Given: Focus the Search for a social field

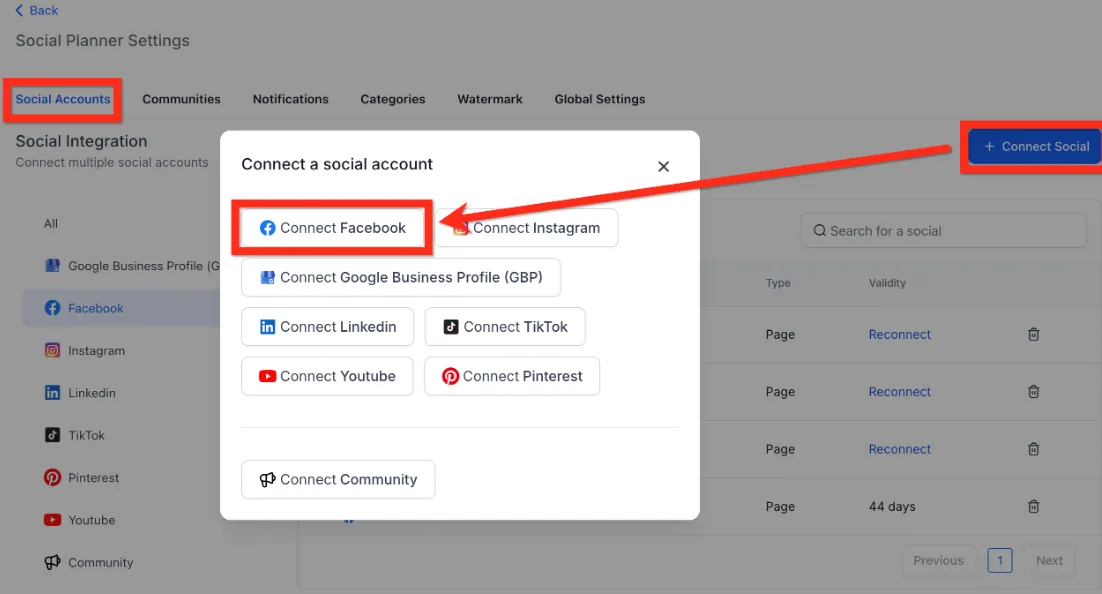Looking at the screenshot, I should (x=943, y=231).
